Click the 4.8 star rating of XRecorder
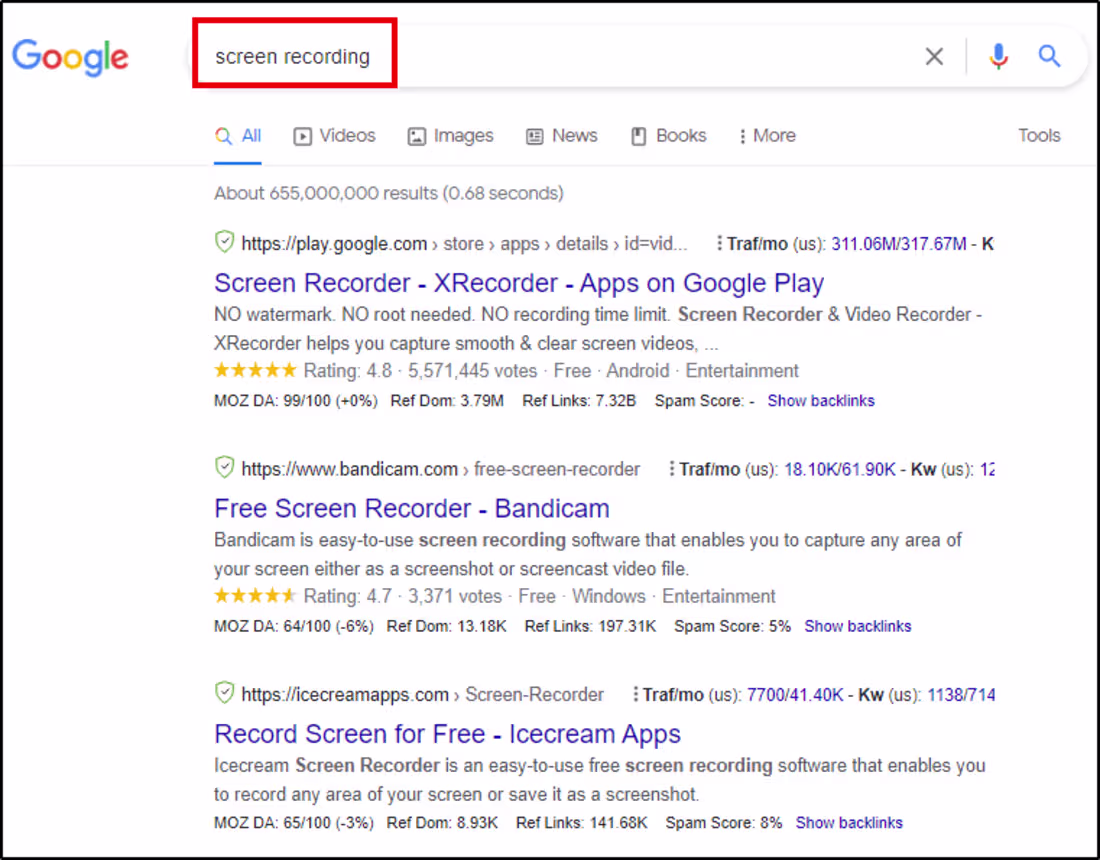Viewport: 1100px width, 860px height. [x=318, y=370]
